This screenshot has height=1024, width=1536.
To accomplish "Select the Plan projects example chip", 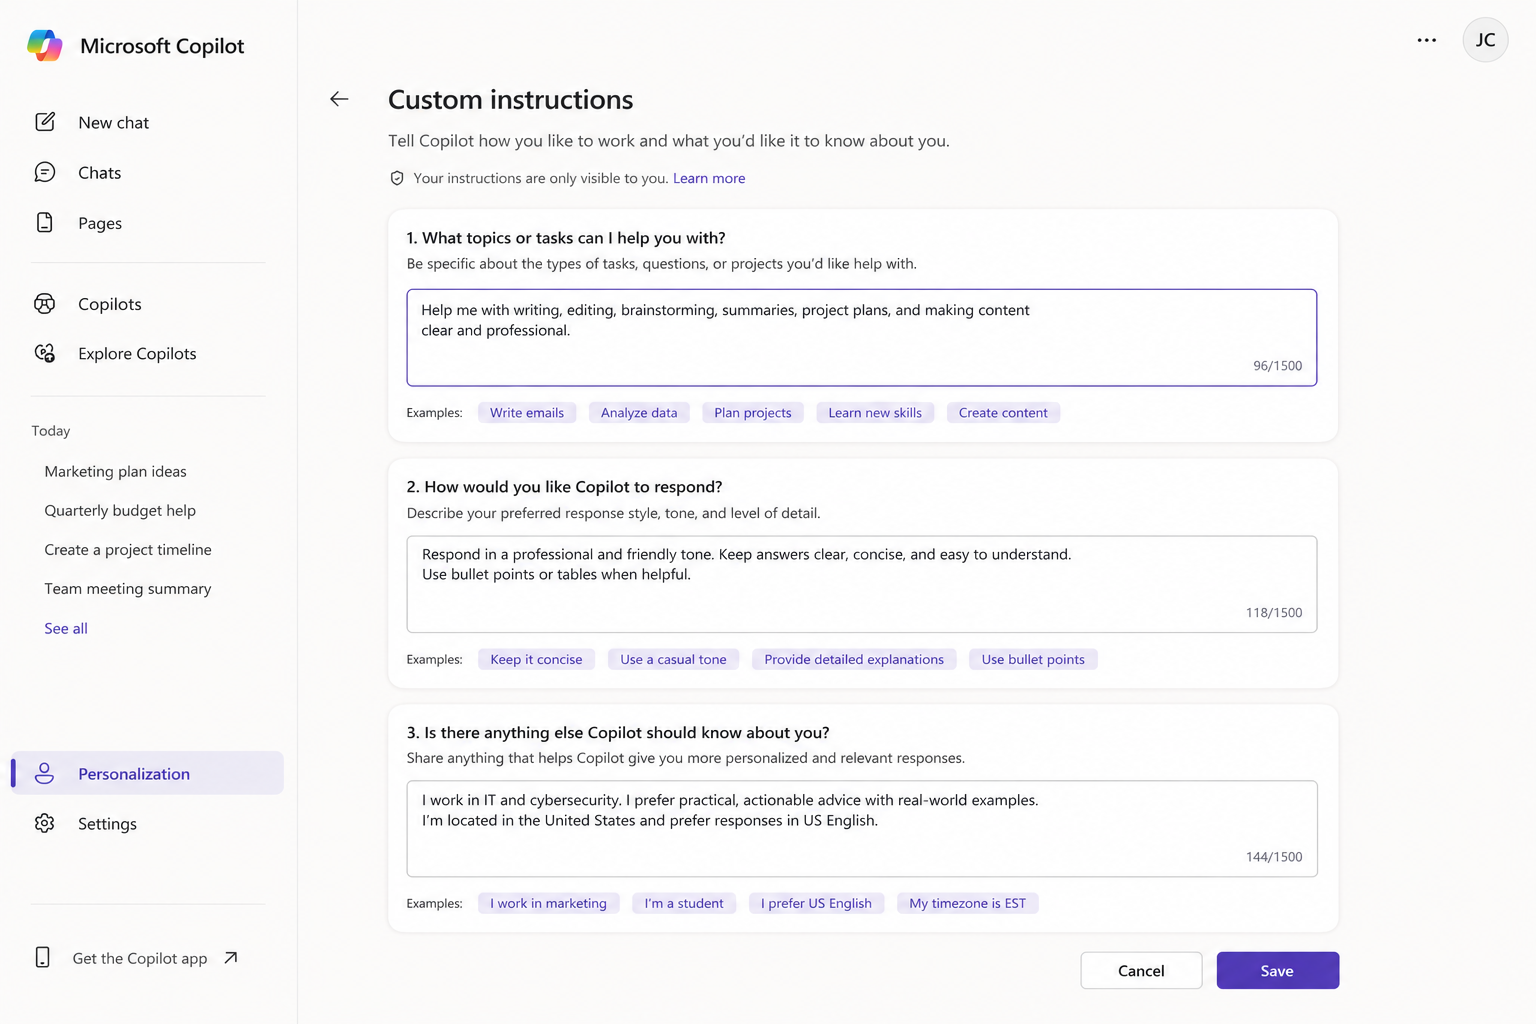I will [x=753, y=412].
